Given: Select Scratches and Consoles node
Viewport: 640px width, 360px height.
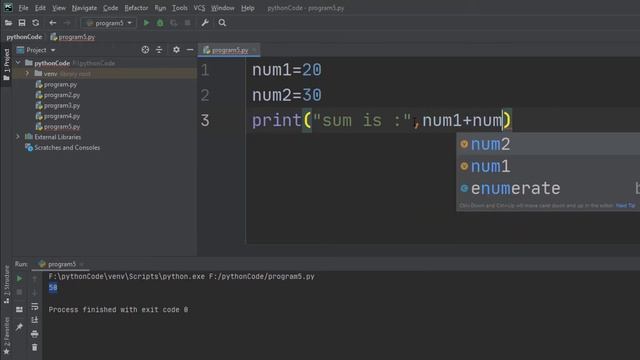Looking at the screenshot, I should [62, 147].
